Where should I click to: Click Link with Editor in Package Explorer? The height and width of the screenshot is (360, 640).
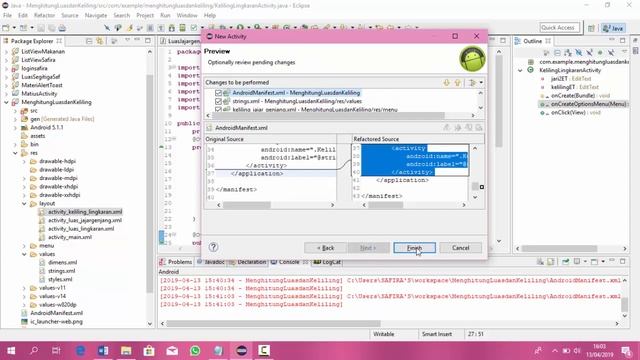[x=100, y=41]
